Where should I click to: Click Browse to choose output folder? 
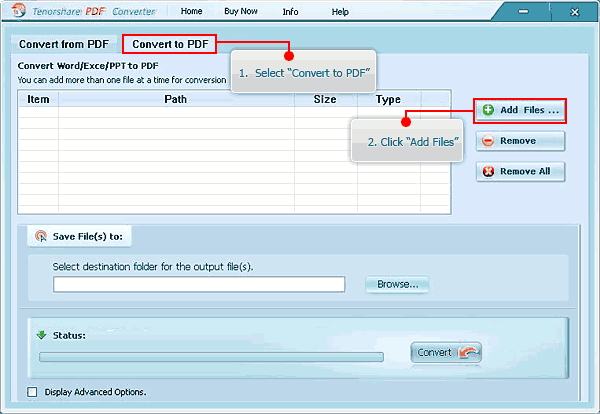click(397, 284)
